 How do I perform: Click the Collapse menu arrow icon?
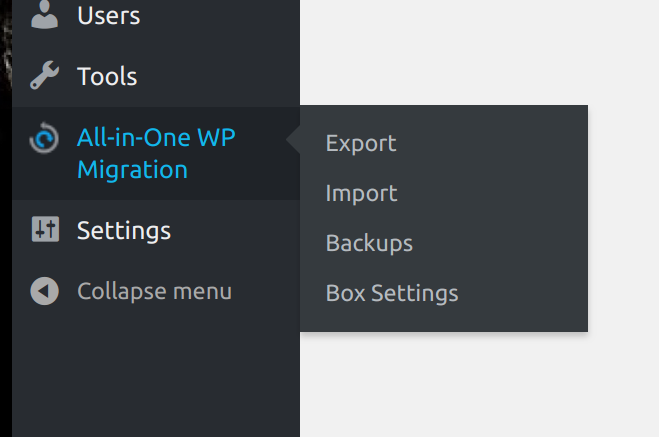tap(45, 291)
